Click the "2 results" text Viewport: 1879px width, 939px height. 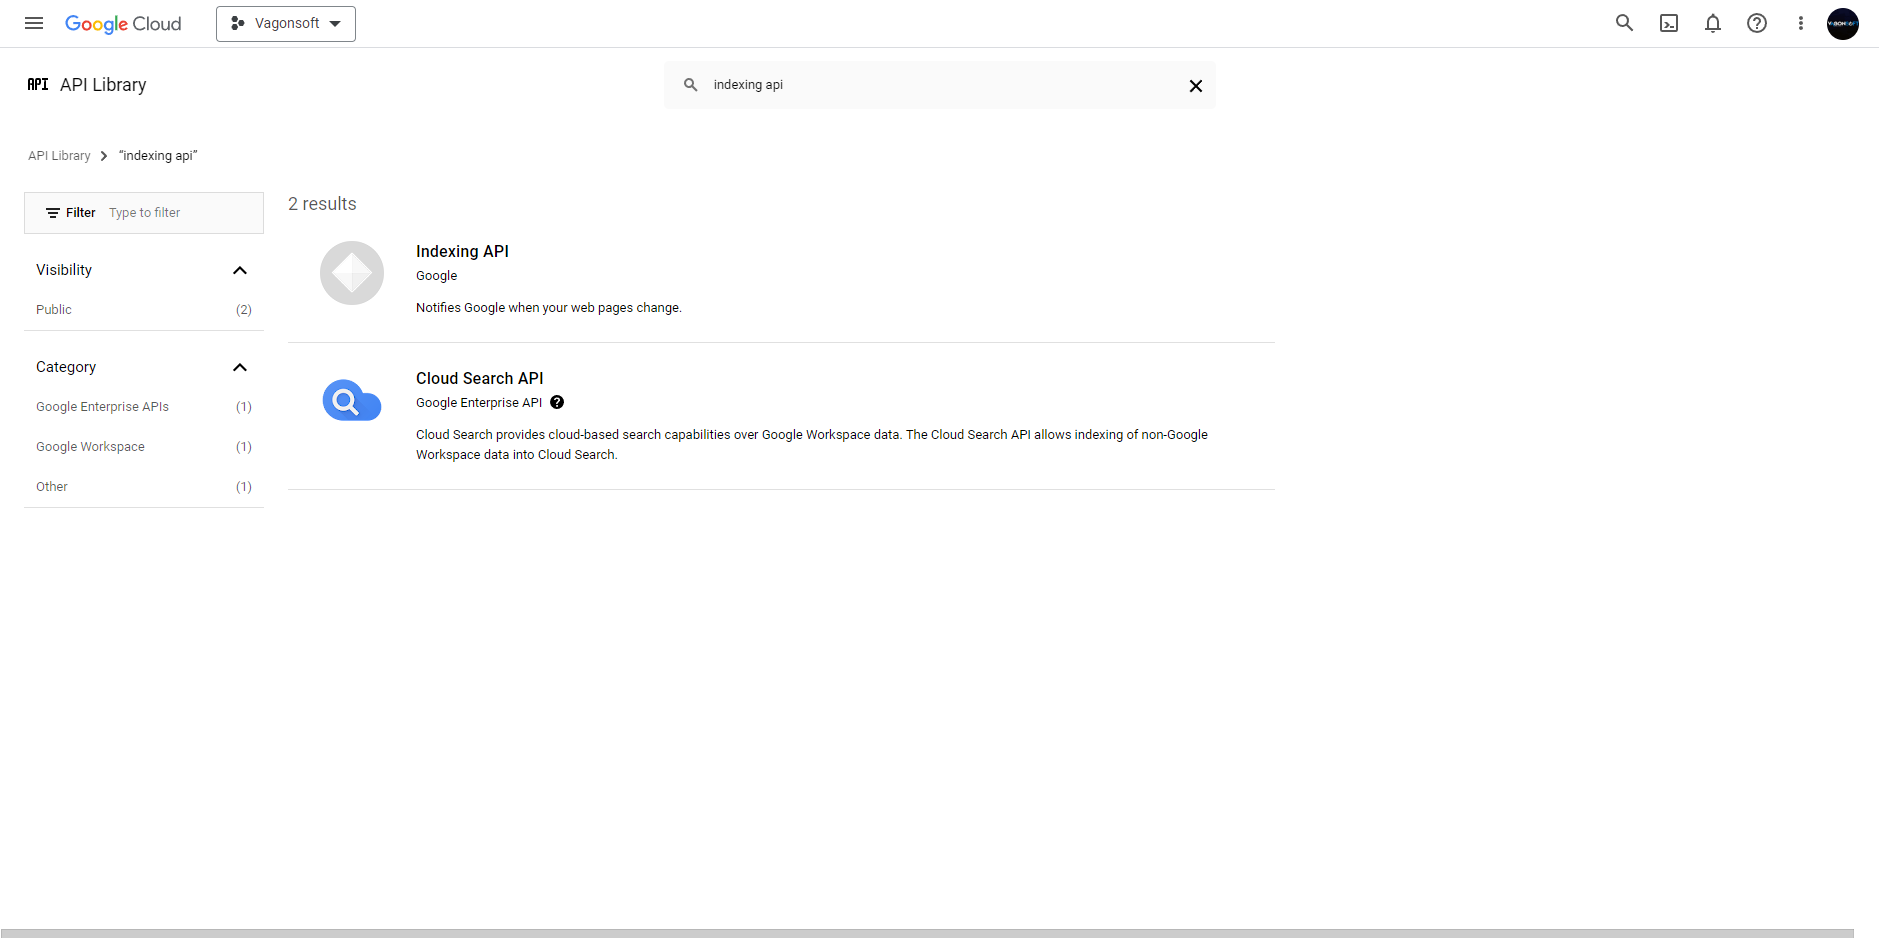coord(322,204)
